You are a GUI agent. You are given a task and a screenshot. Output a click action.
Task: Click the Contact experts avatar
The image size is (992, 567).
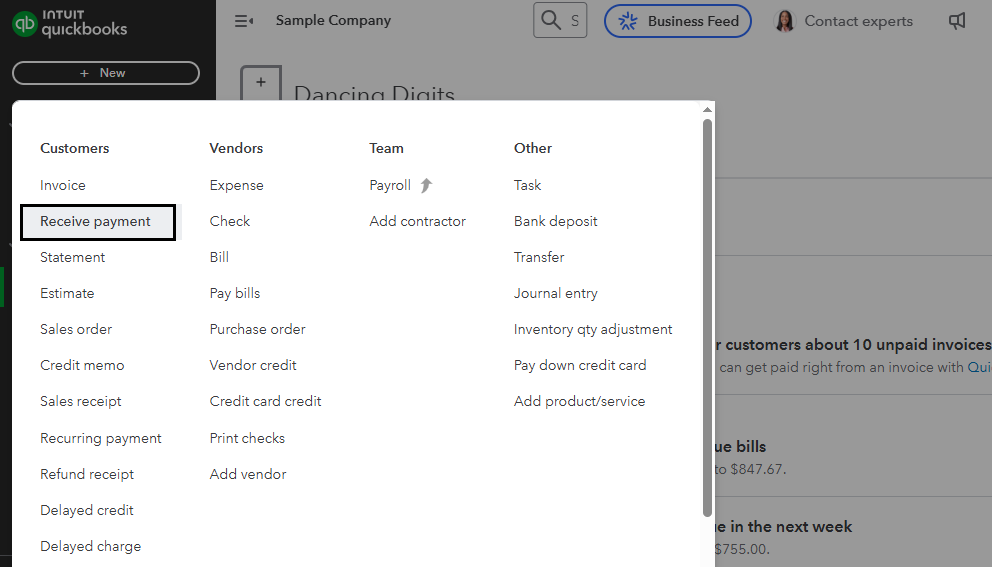click(x=784, y=21)
